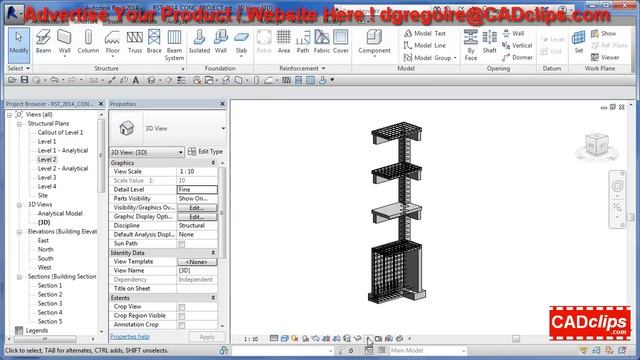Click the Vertical opening tool
This screenshot has height=360, width=640.
point(517,45)
